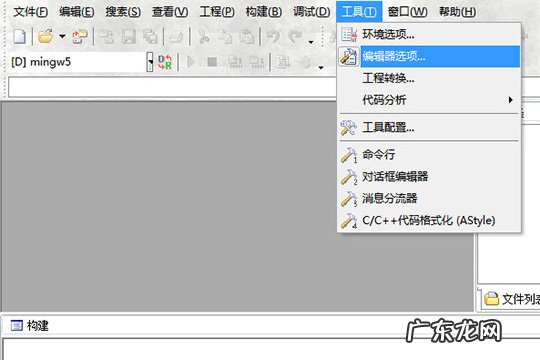Click the greyed-out run triangle icon

point(190,62)
